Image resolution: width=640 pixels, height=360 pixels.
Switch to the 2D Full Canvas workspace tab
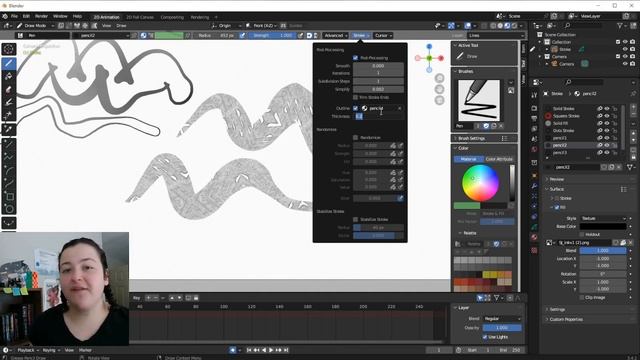(140, 17)
